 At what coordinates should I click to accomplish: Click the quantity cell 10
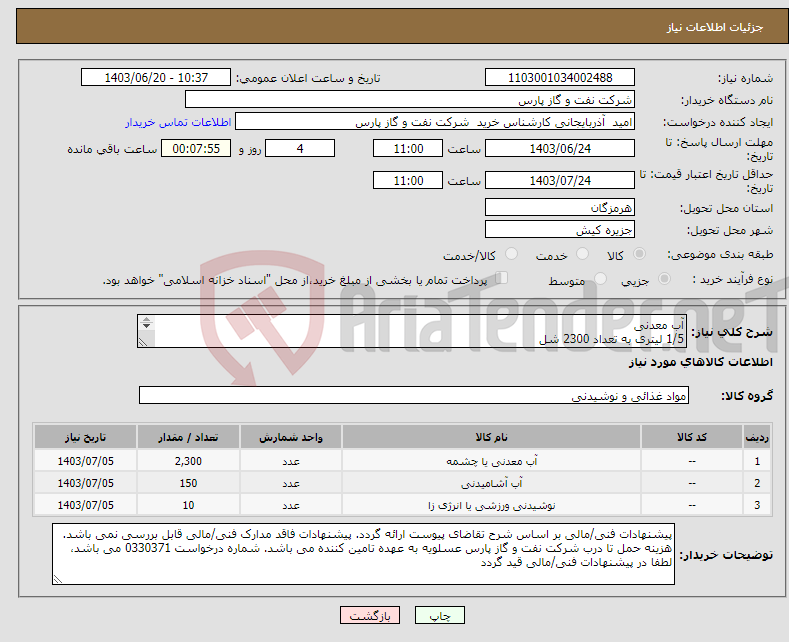(188, 506)
